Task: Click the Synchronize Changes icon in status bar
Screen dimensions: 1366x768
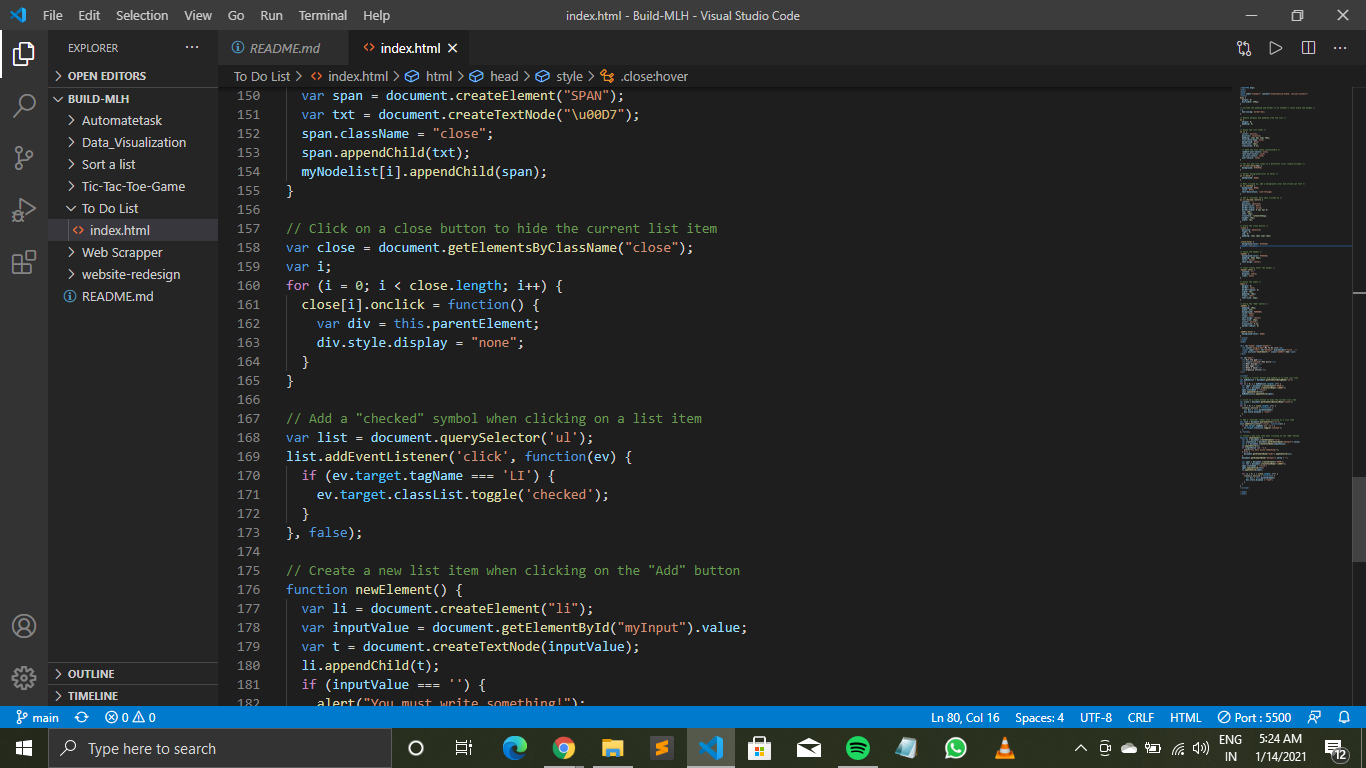Action: (82, 717)
